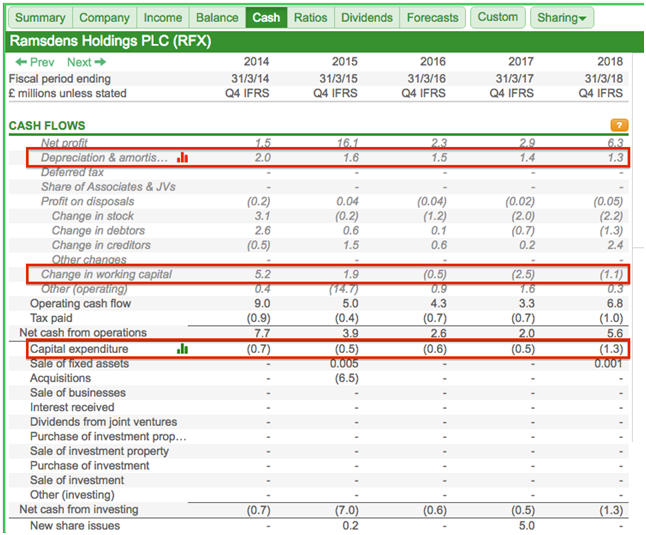Click the Change in creditors label
The width and height of the screenshot is (646, 535).
[x=101, y=245]
